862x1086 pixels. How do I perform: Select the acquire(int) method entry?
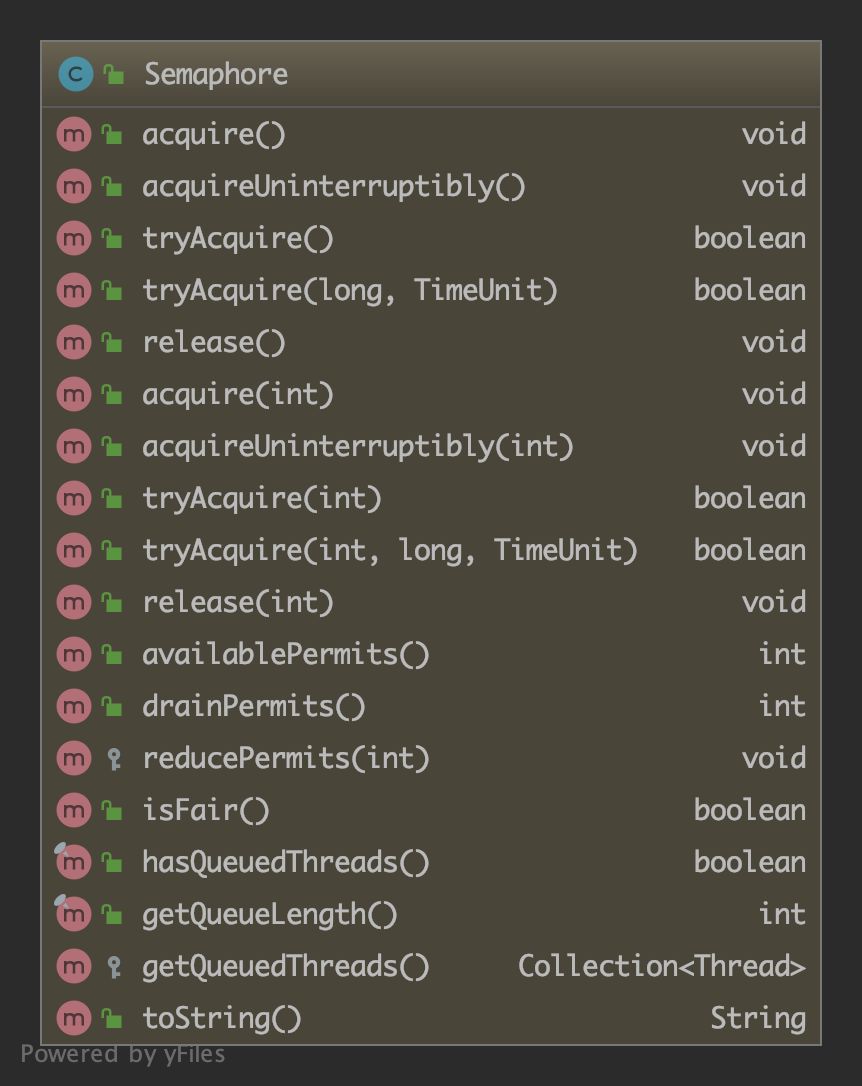[238, 394]
